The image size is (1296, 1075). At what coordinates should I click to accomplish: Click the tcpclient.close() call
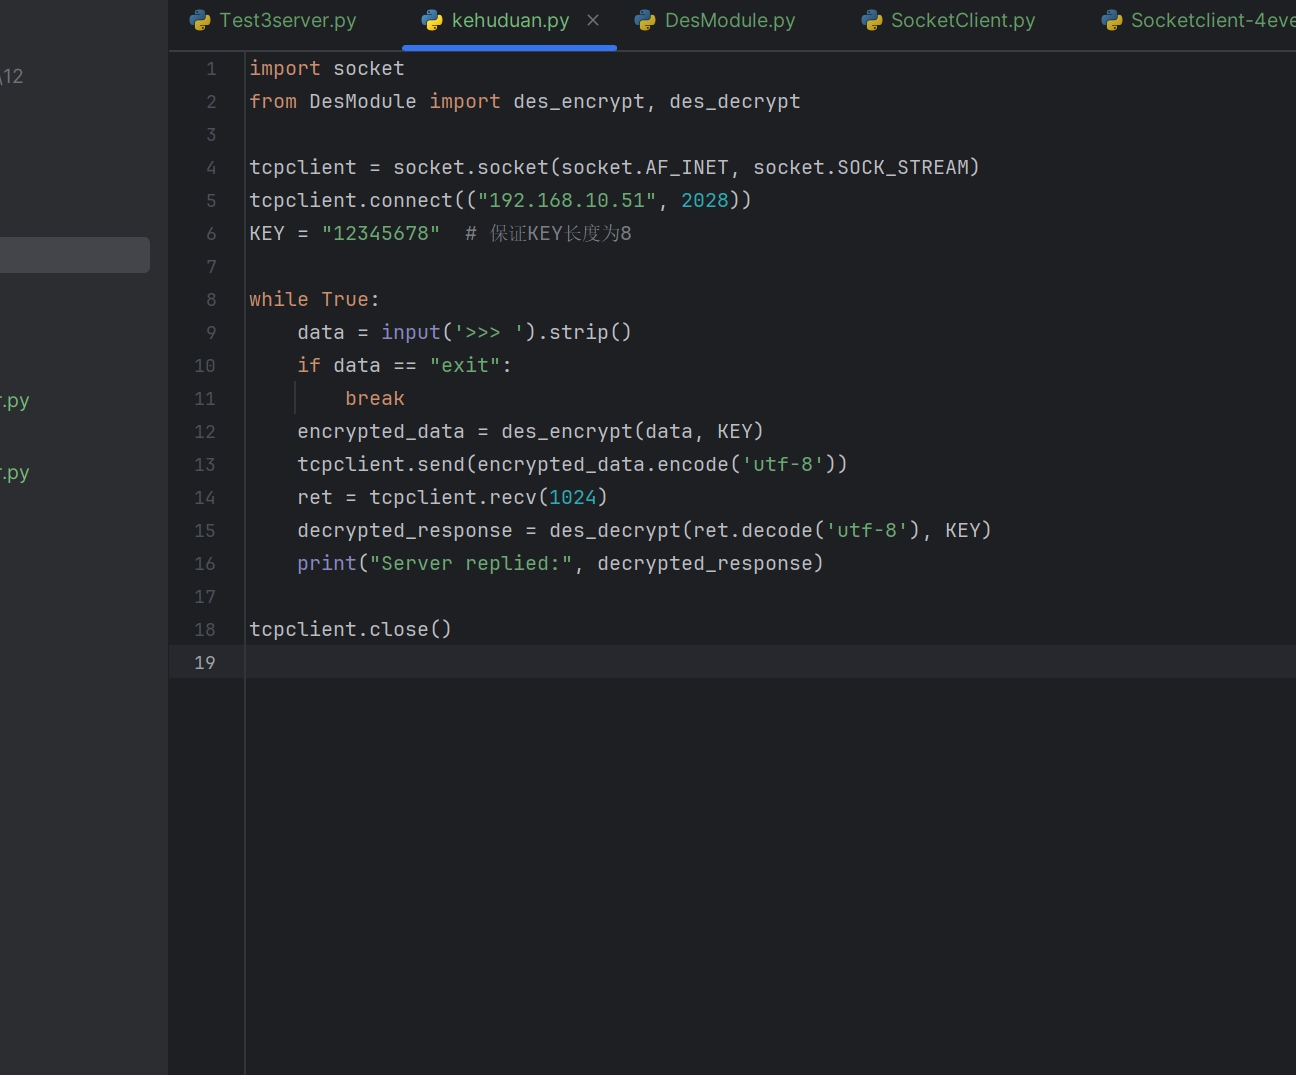pyautogui.click(x=350, y=629)
